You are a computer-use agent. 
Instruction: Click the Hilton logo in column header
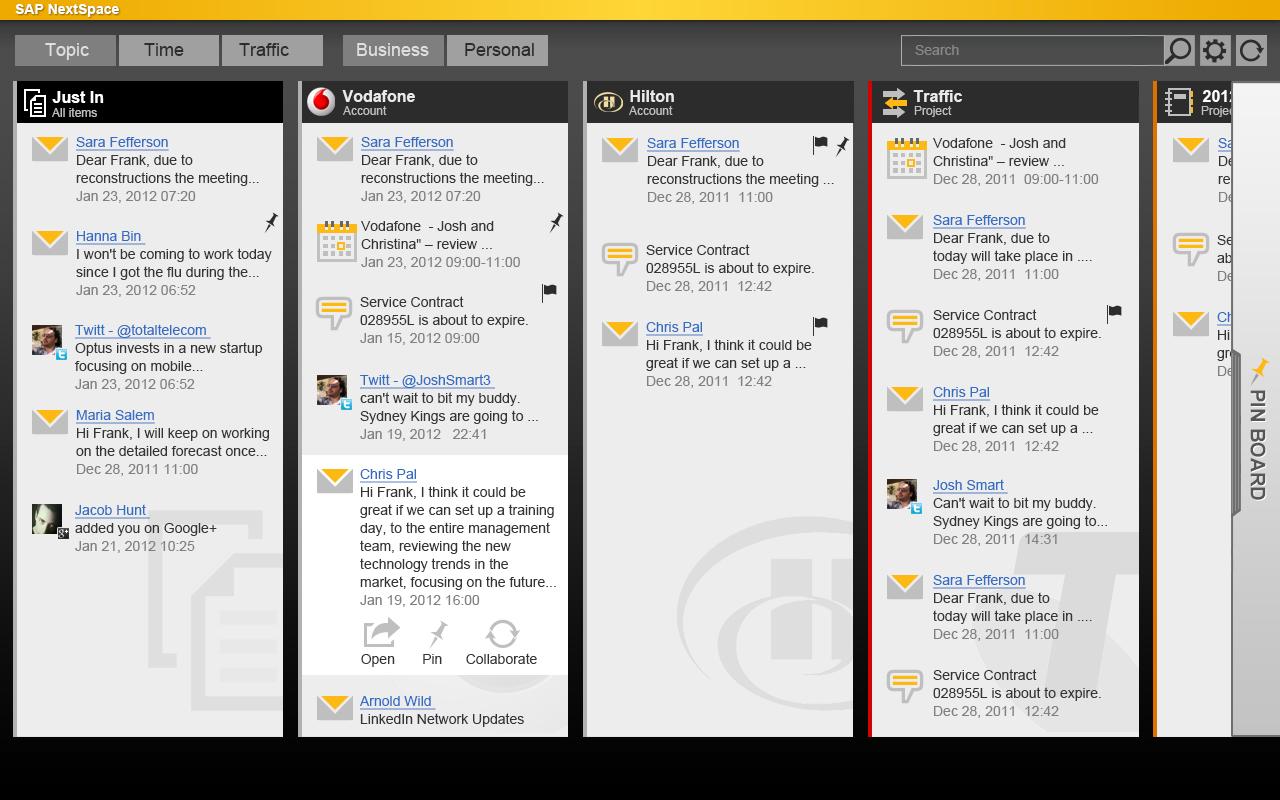tap(608, 102)
